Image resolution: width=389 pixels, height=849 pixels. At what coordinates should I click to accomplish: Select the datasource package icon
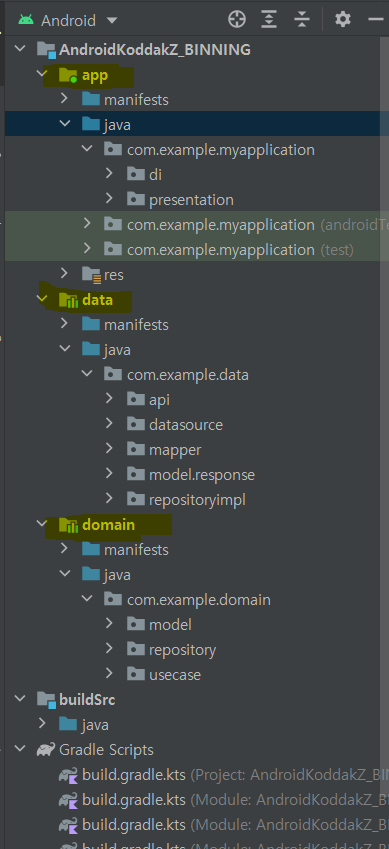[135, 424]
